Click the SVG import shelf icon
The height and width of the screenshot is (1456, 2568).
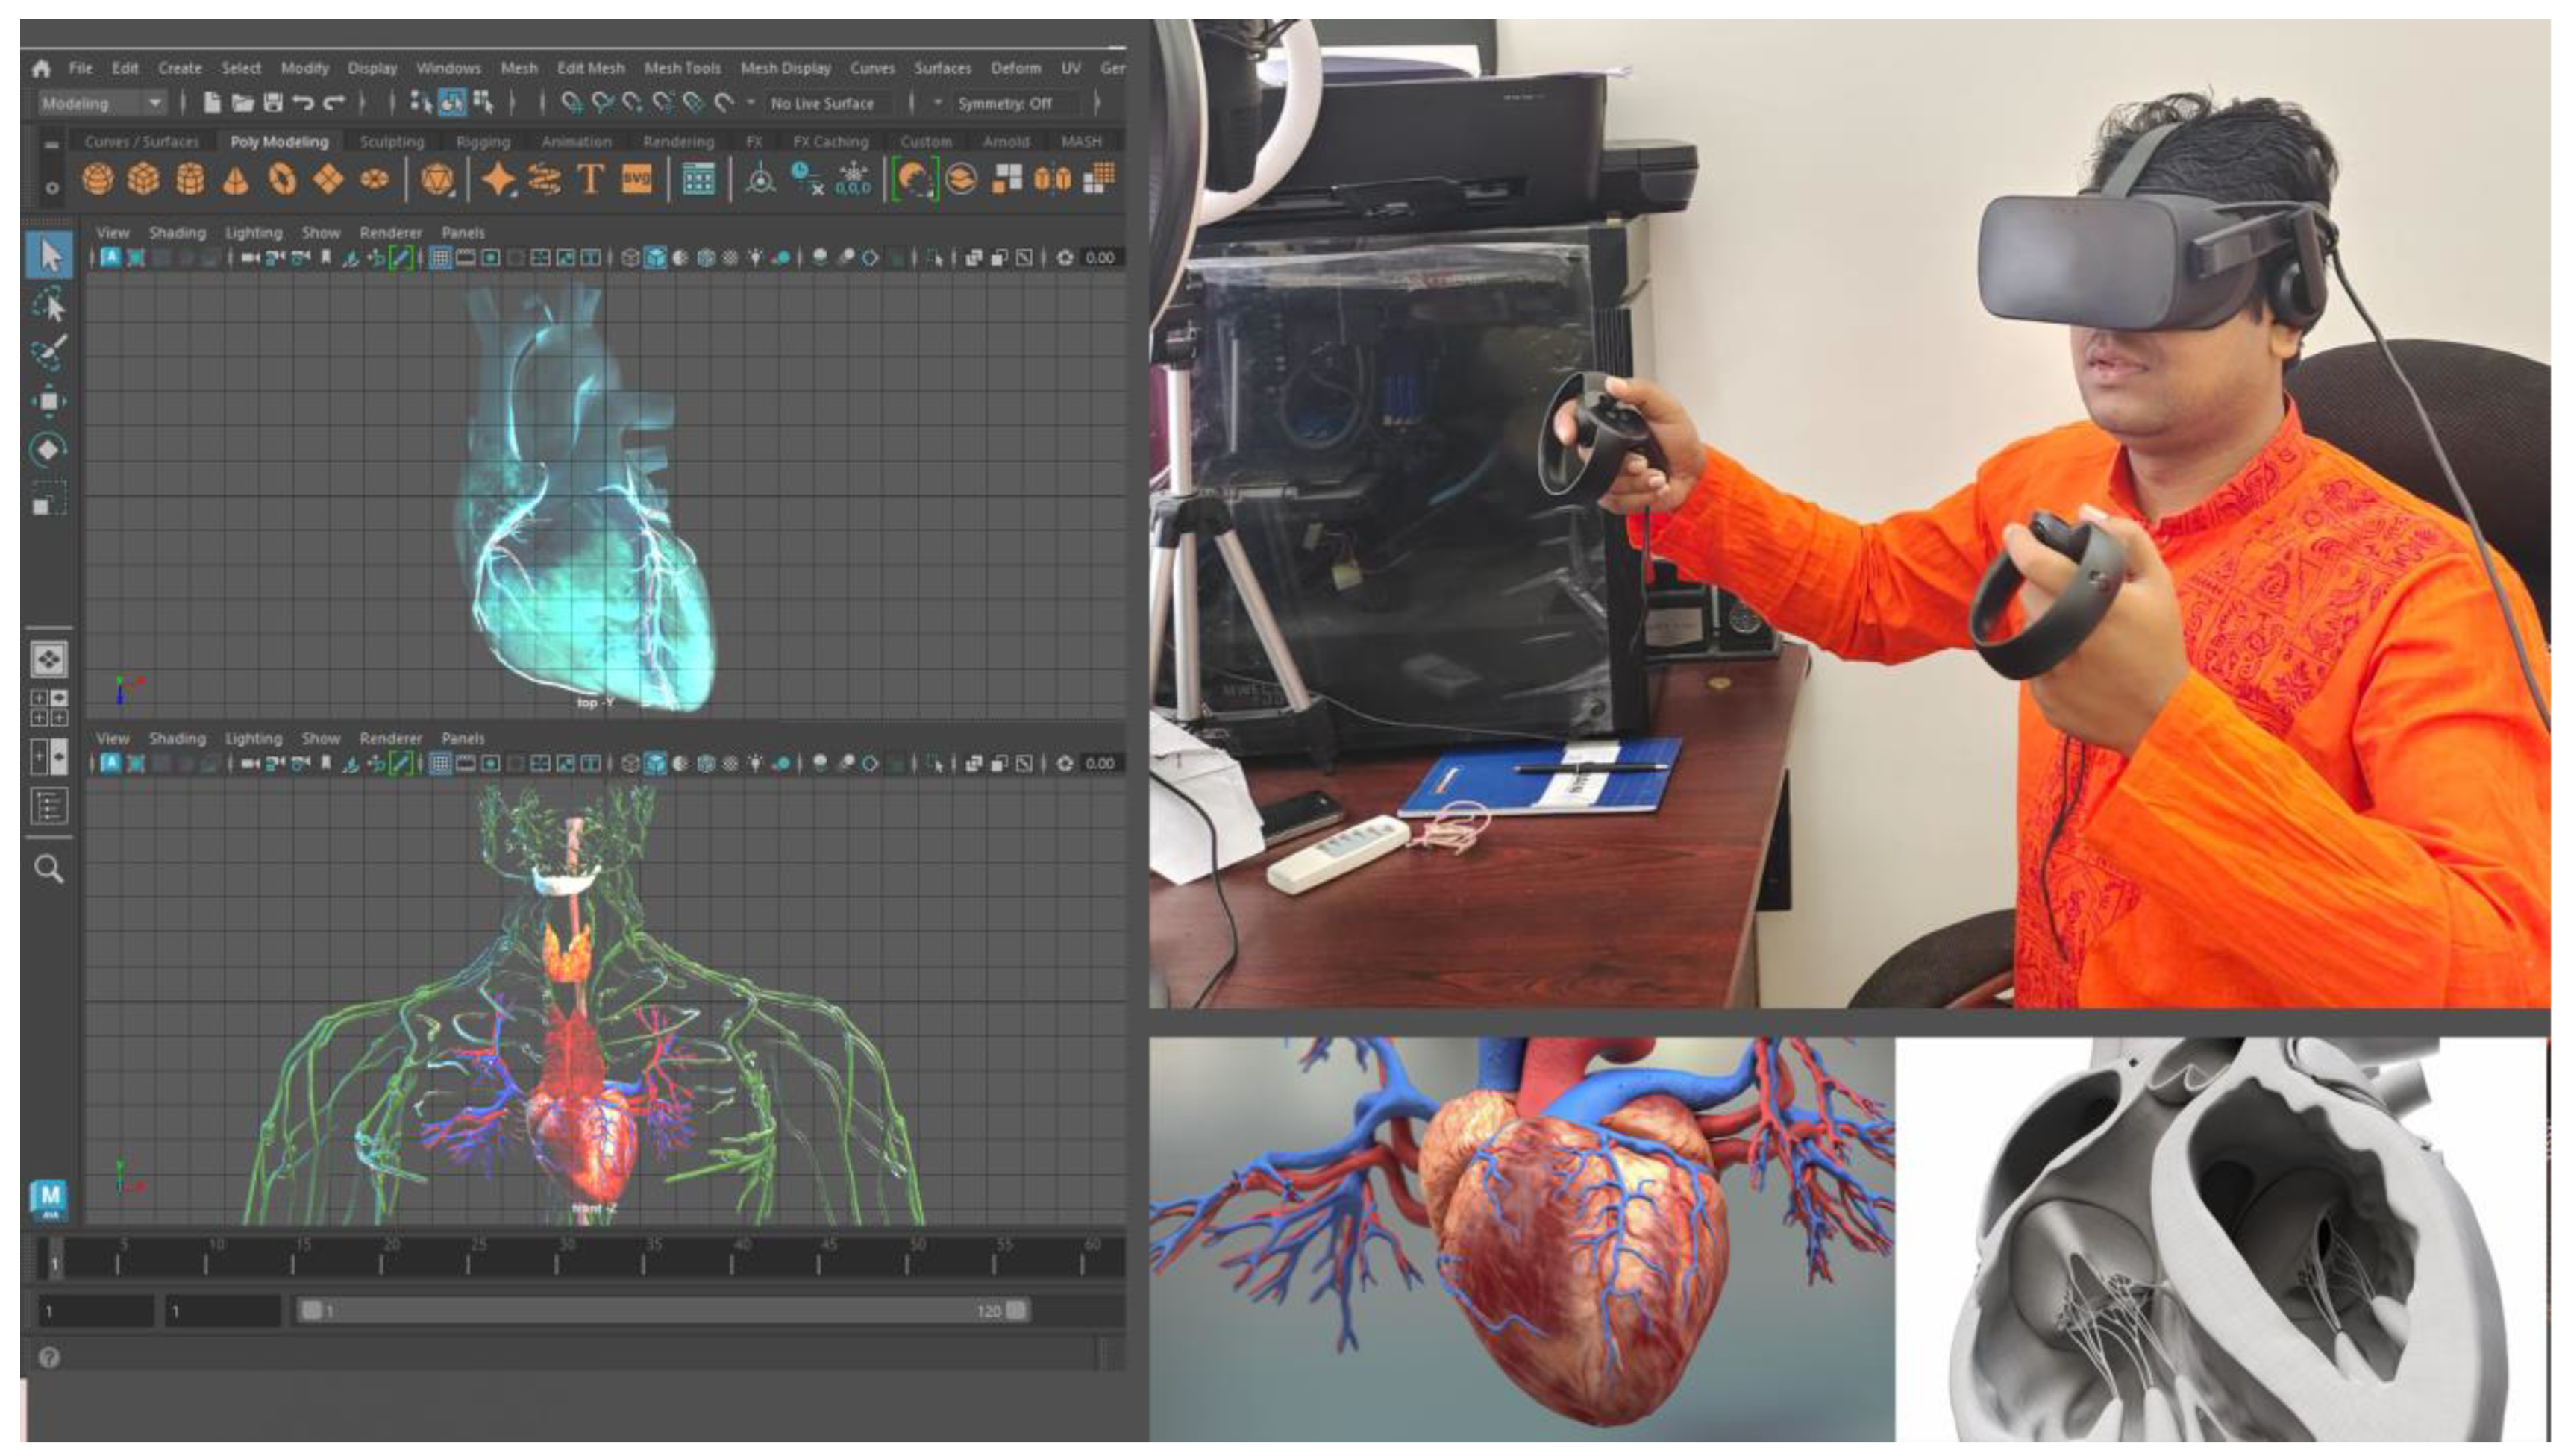tap(637, 180)
